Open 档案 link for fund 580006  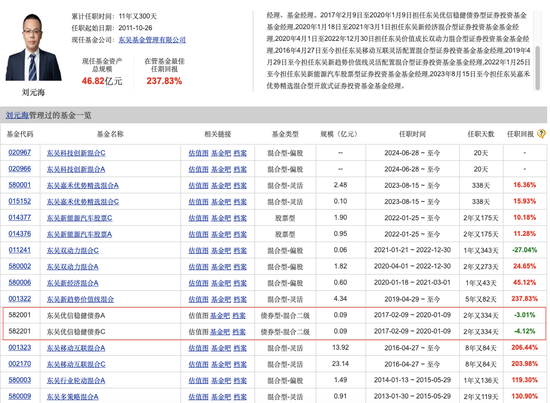coord(240,283)
